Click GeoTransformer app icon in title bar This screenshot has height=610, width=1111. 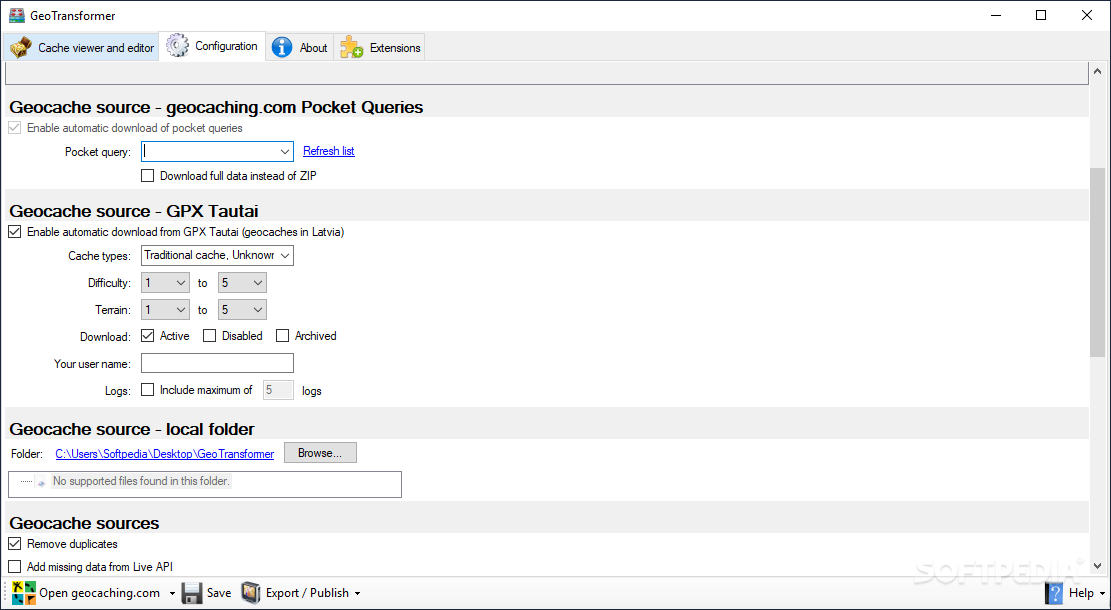pyautogui.click(x=17, y=16)
